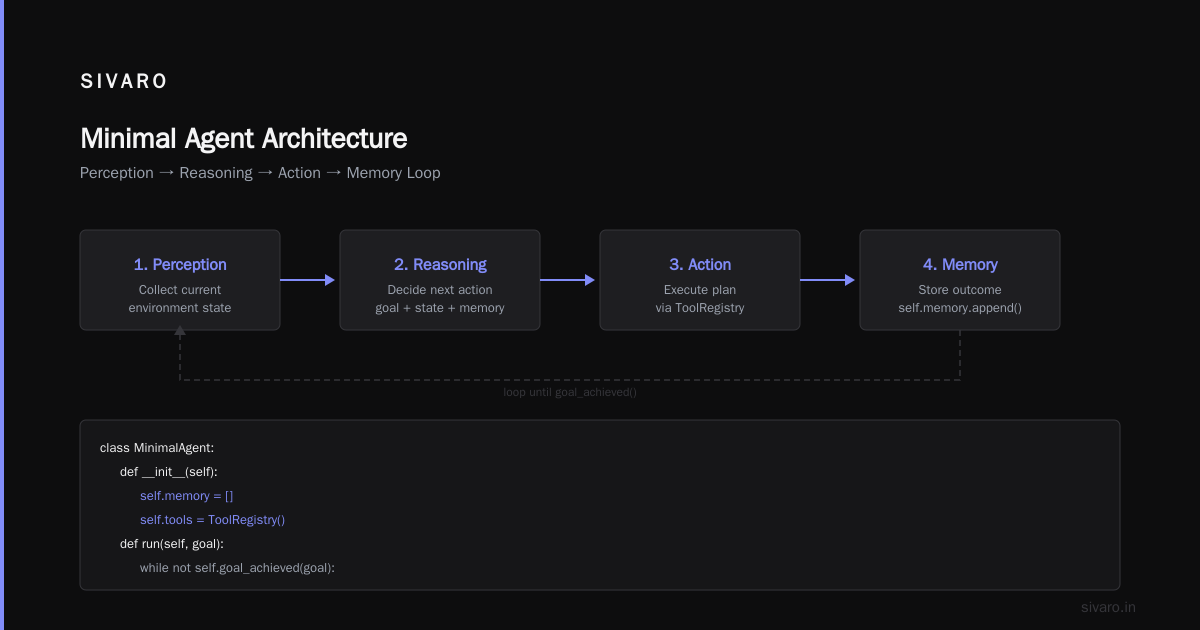Click 'Store outcome' text
Image resolution: width=1200 pixels, height=630 pixels.
tap(960, 290)
